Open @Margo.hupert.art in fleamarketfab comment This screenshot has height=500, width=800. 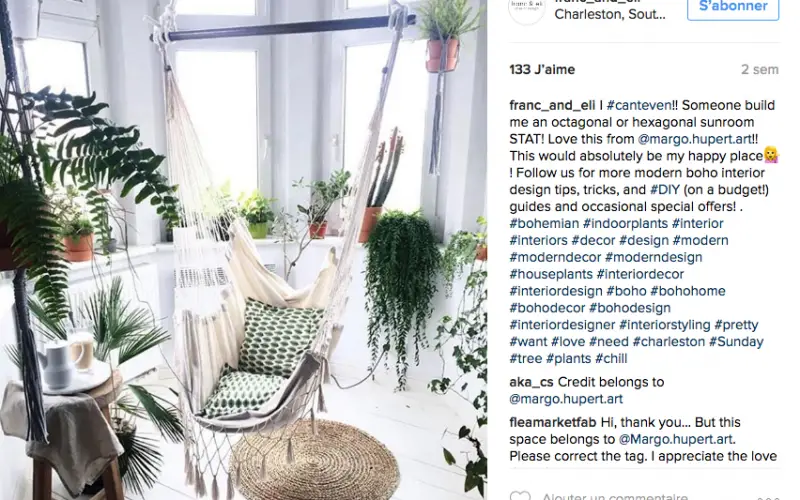point(676,439)
